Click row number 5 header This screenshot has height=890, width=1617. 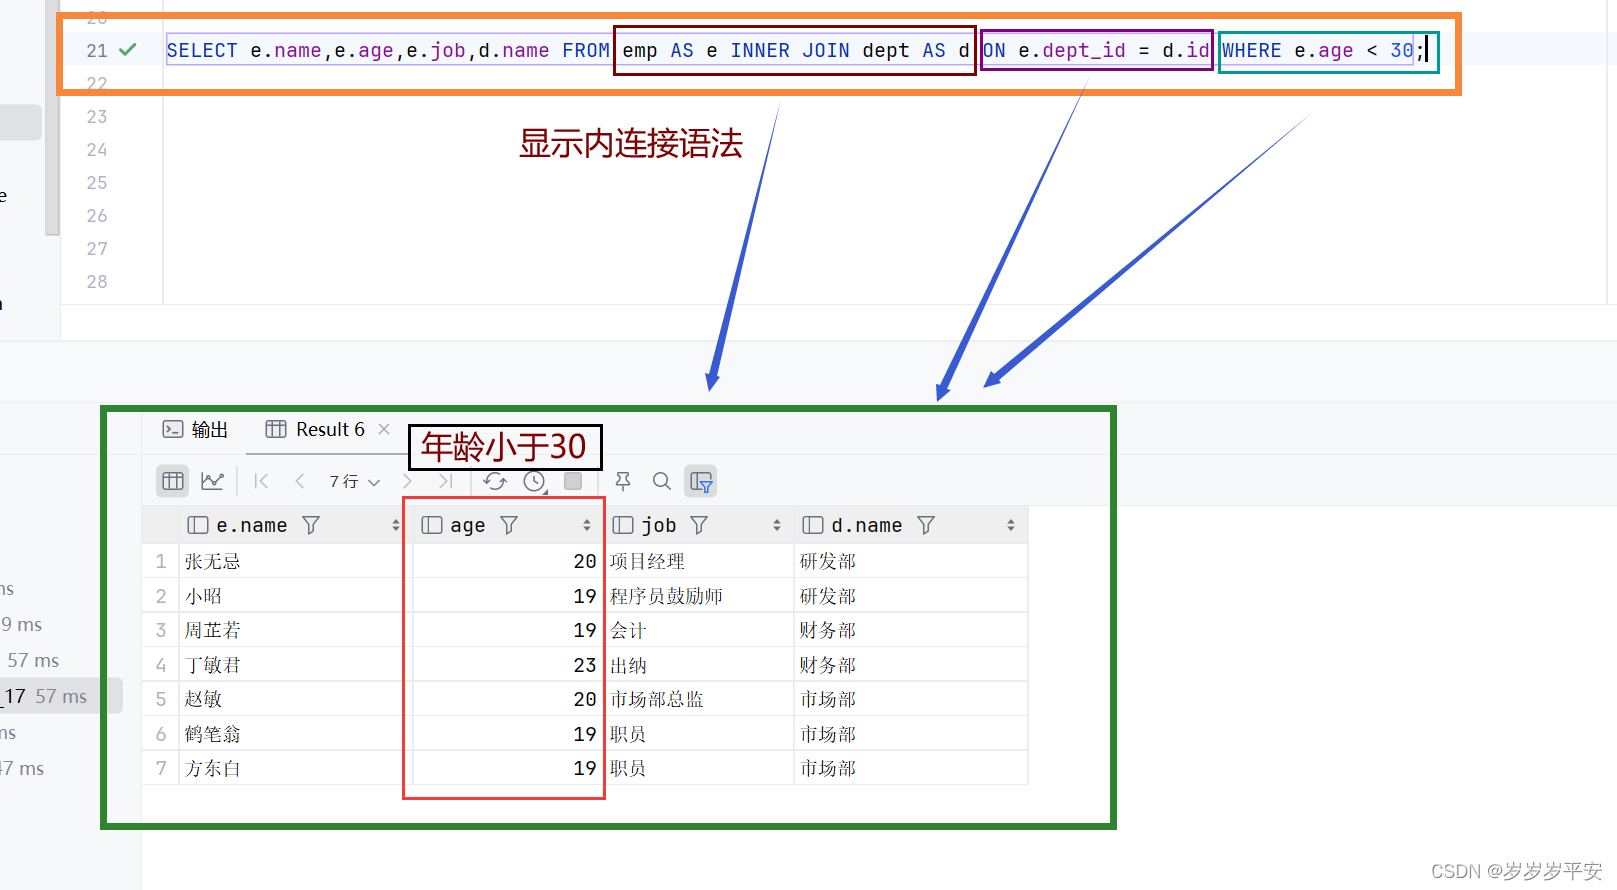[161, 699]
